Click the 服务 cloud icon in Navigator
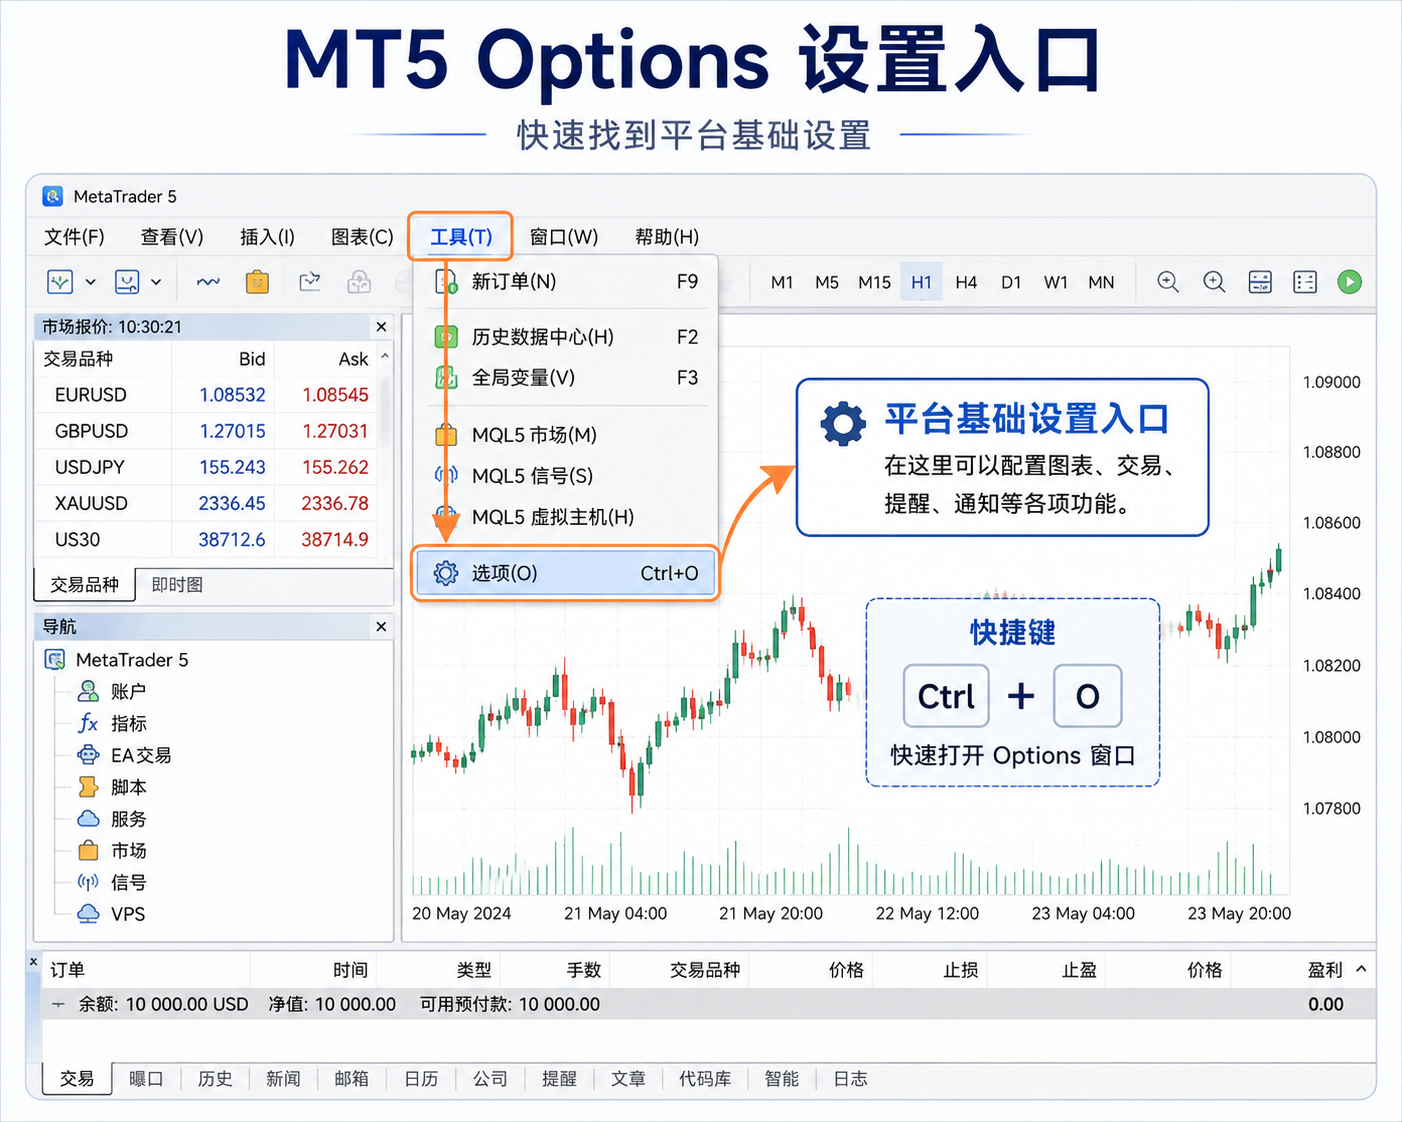The height and width of the screenshot is (1122, 1402). (88, 819)
